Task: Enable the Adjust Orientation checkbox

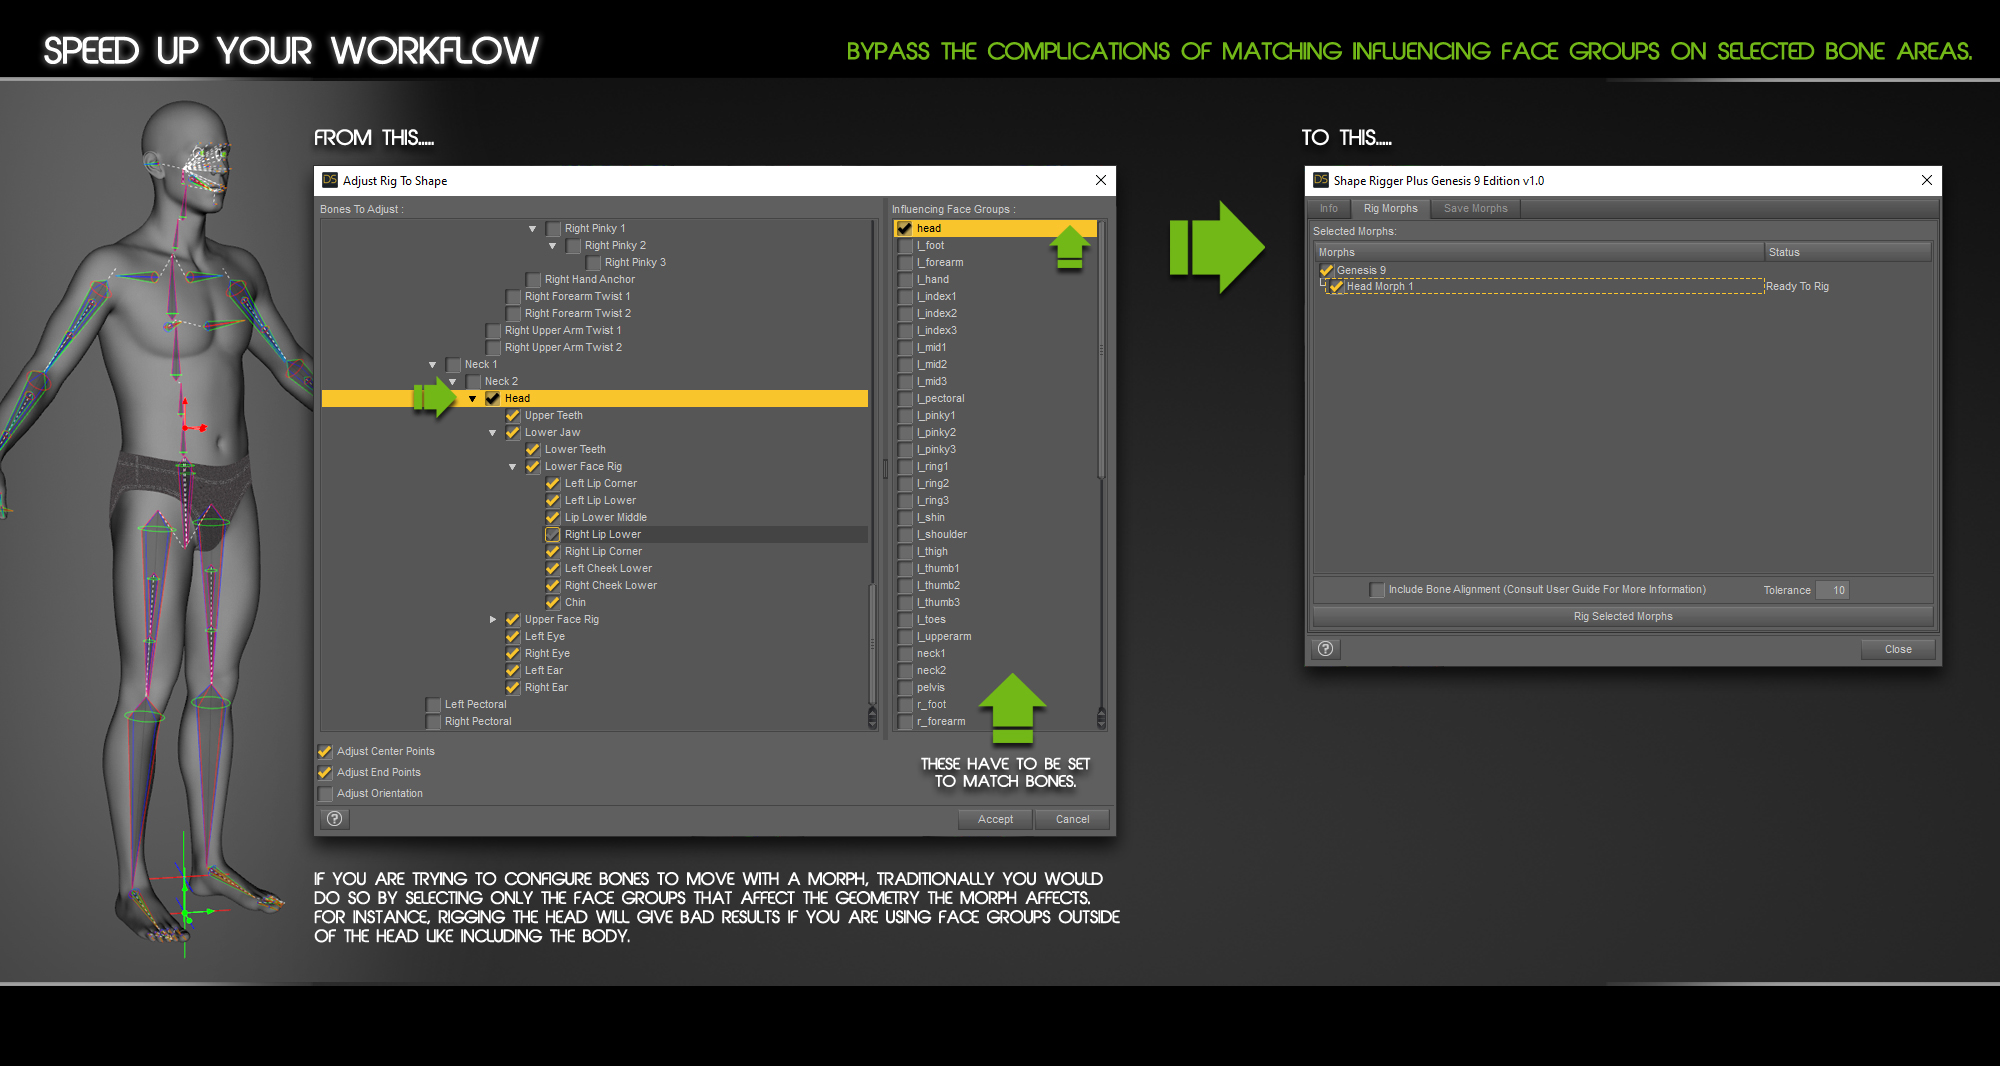Action: point(325,794)
